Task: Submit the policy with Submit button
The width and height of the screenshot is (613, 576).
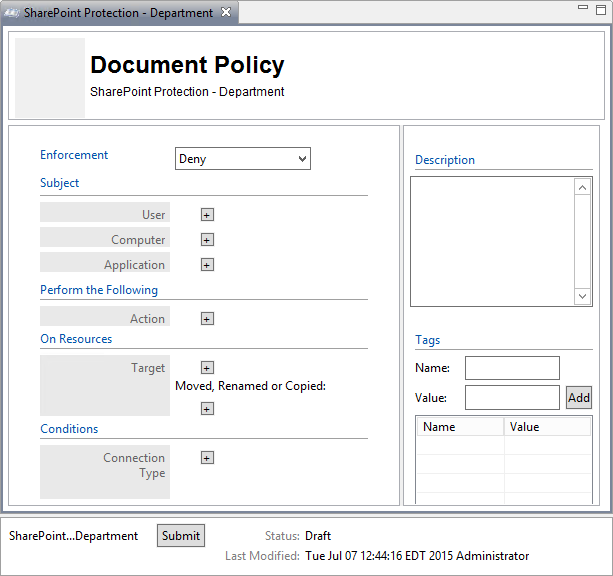Action: coord(181,535)
